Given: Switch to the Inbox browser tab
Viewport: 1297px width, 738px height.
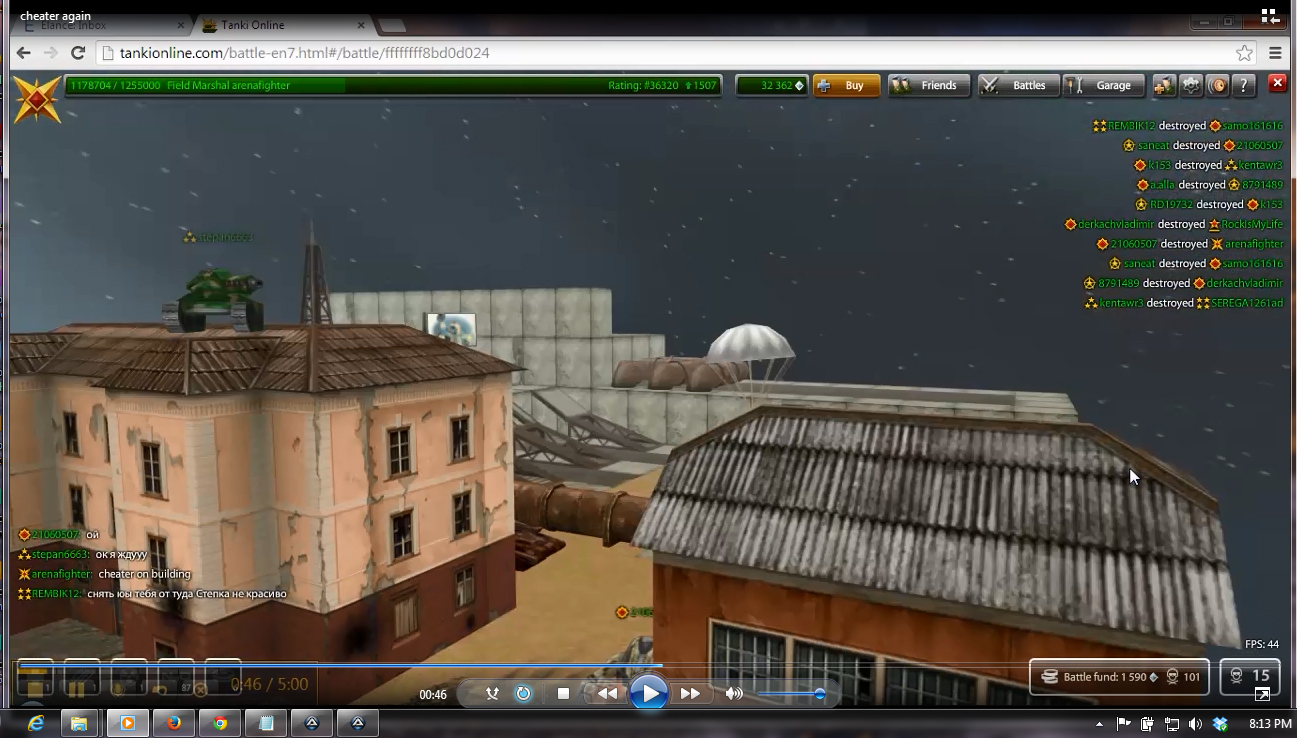Looking at the screenshot, I should coord(103,25).
